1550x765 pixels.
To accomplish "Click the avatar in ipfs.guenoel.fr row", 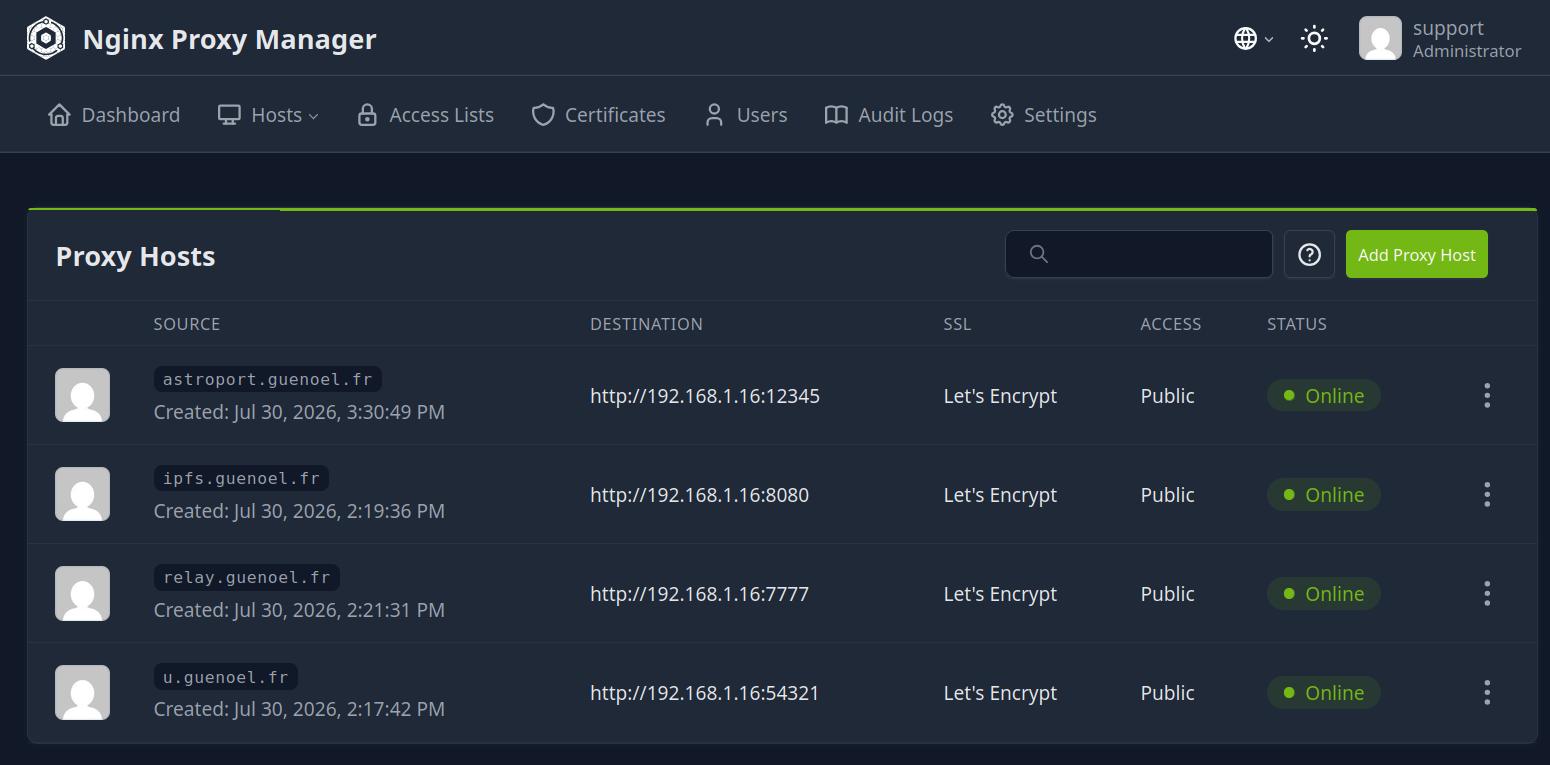I will 82,494.
